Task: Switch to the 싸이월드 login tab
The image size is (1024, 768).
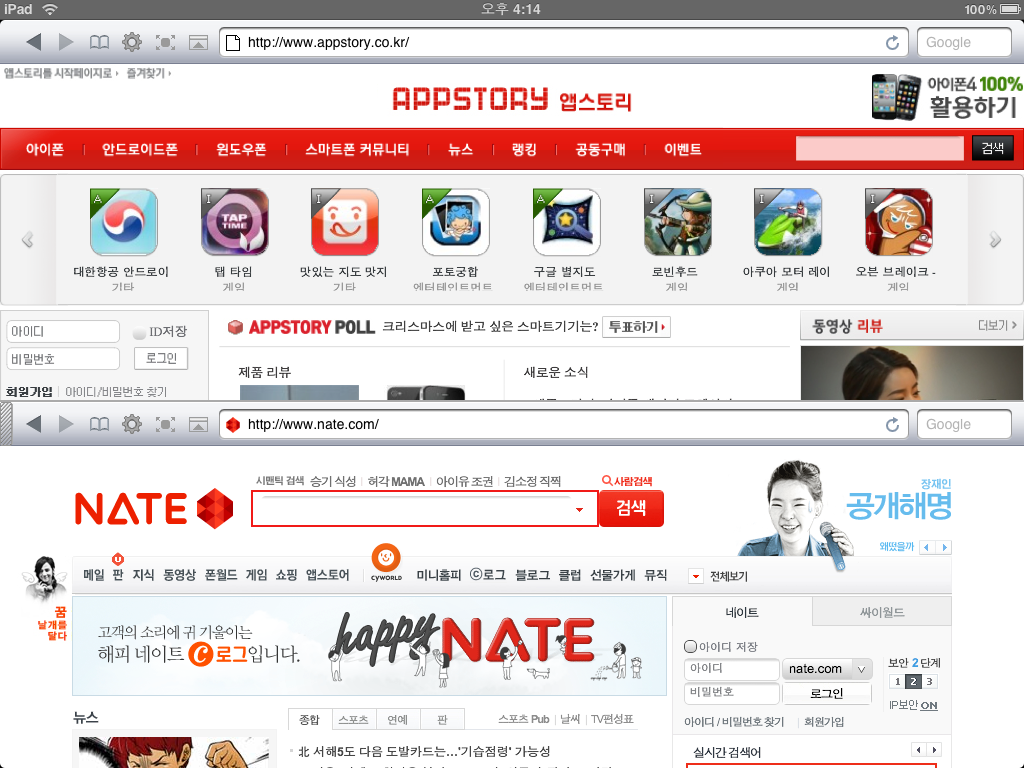Action: tap(882, 612)
